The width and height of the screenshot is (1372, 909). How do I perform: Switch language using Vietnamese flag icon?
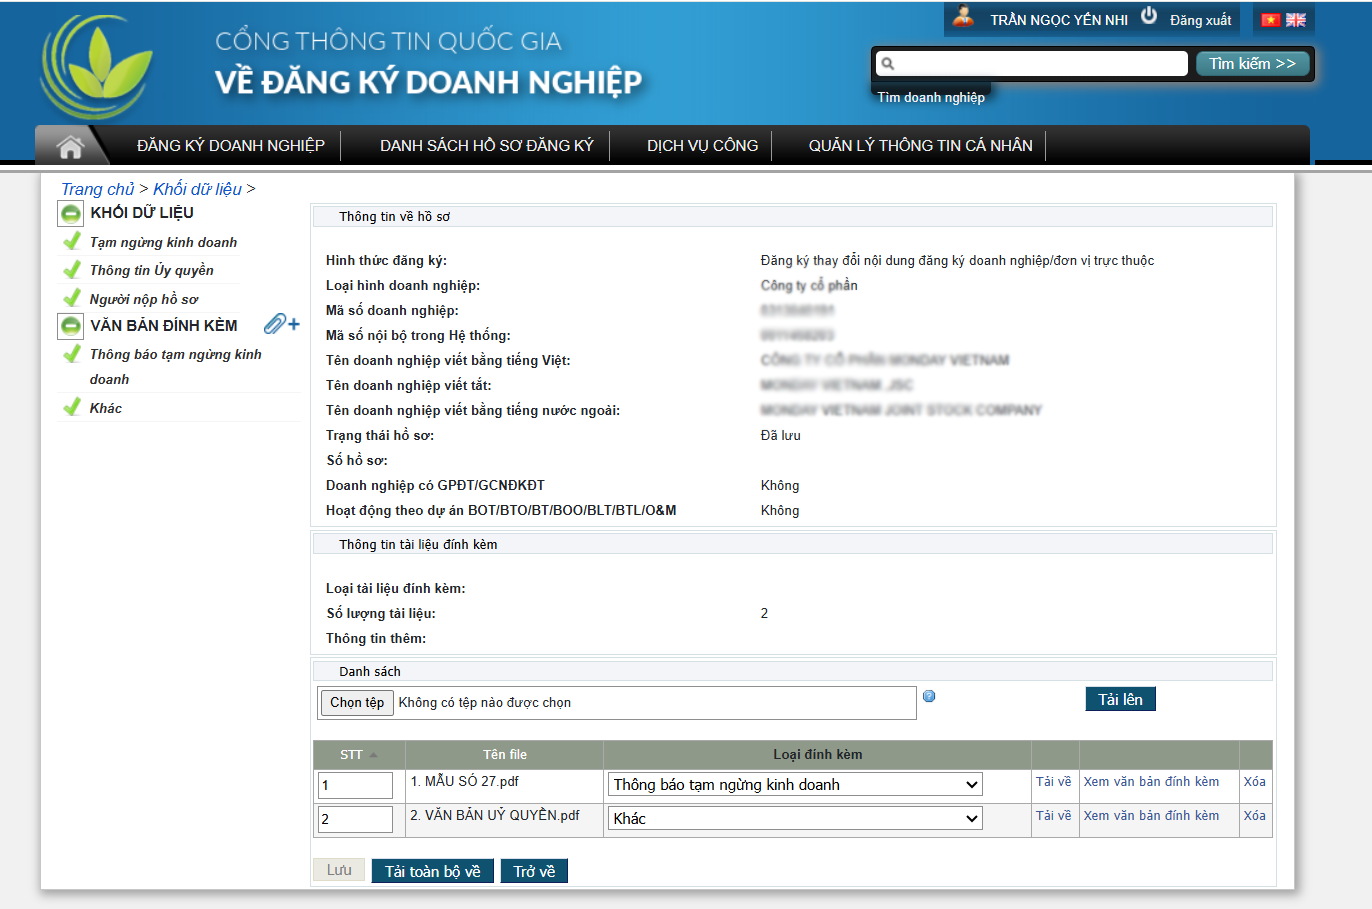1270,20
